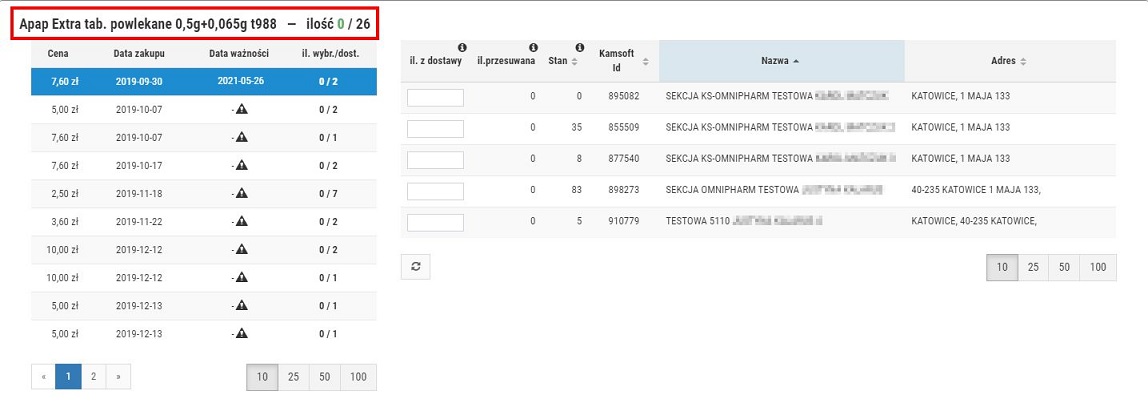Image resolution: width=1148 pixels, height=411 pixels.
Task: Click warning icon in 2019-10-17 row
Action: (242, 166)
